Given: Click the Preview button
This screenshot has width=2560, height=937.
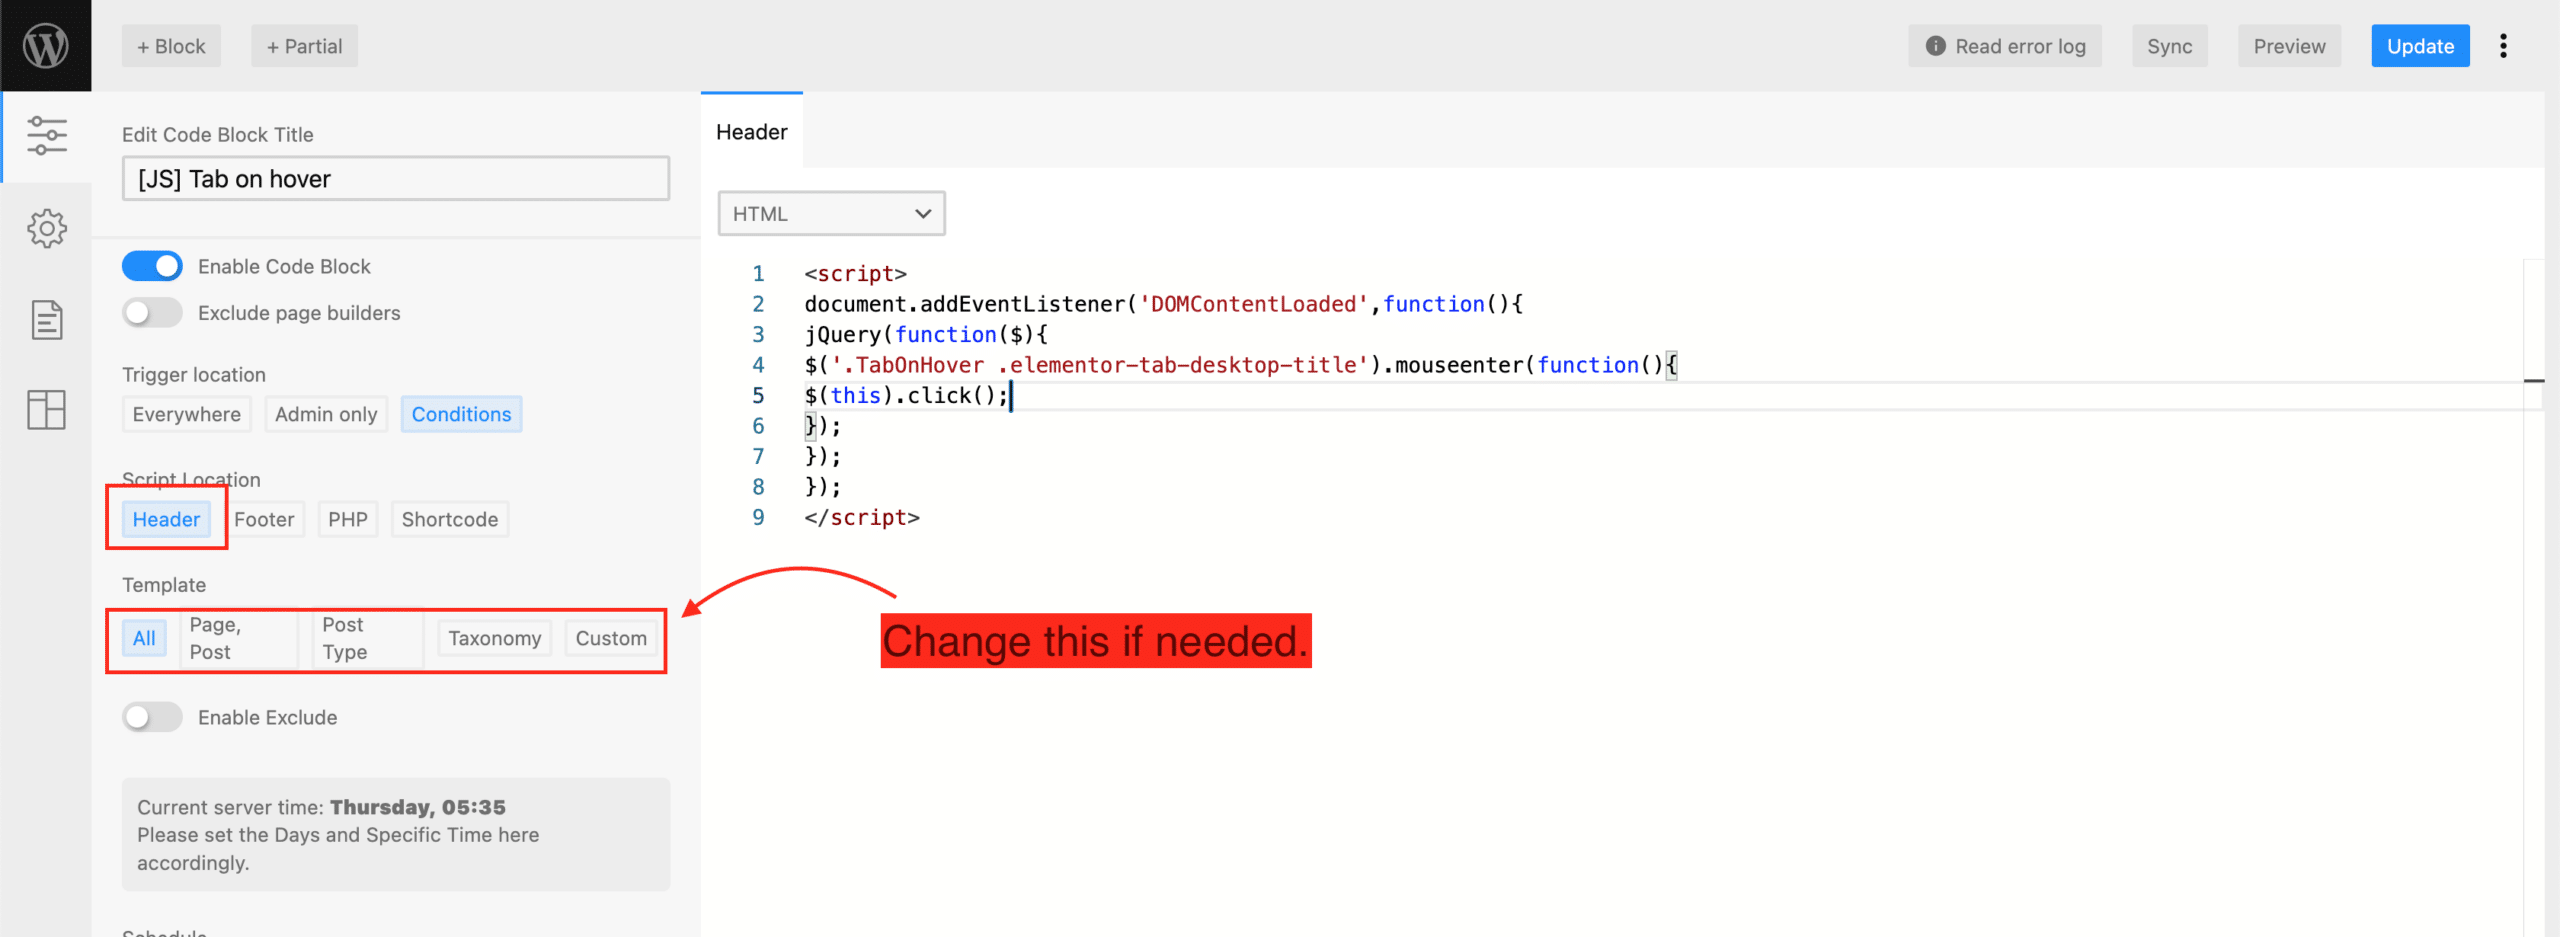Looking at the screenshot, I should click(2289, 45).
